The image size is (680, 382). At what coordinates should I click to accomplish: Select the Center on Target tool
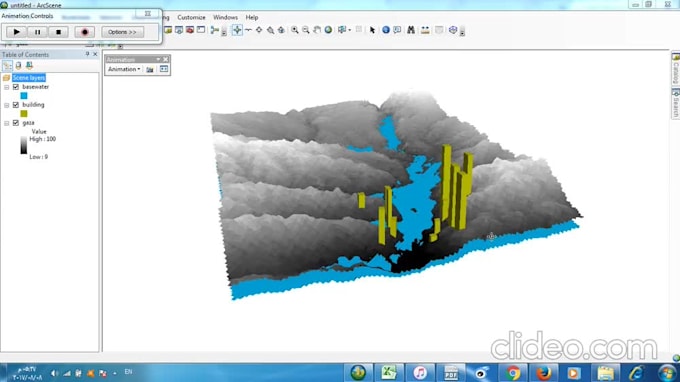259,30
